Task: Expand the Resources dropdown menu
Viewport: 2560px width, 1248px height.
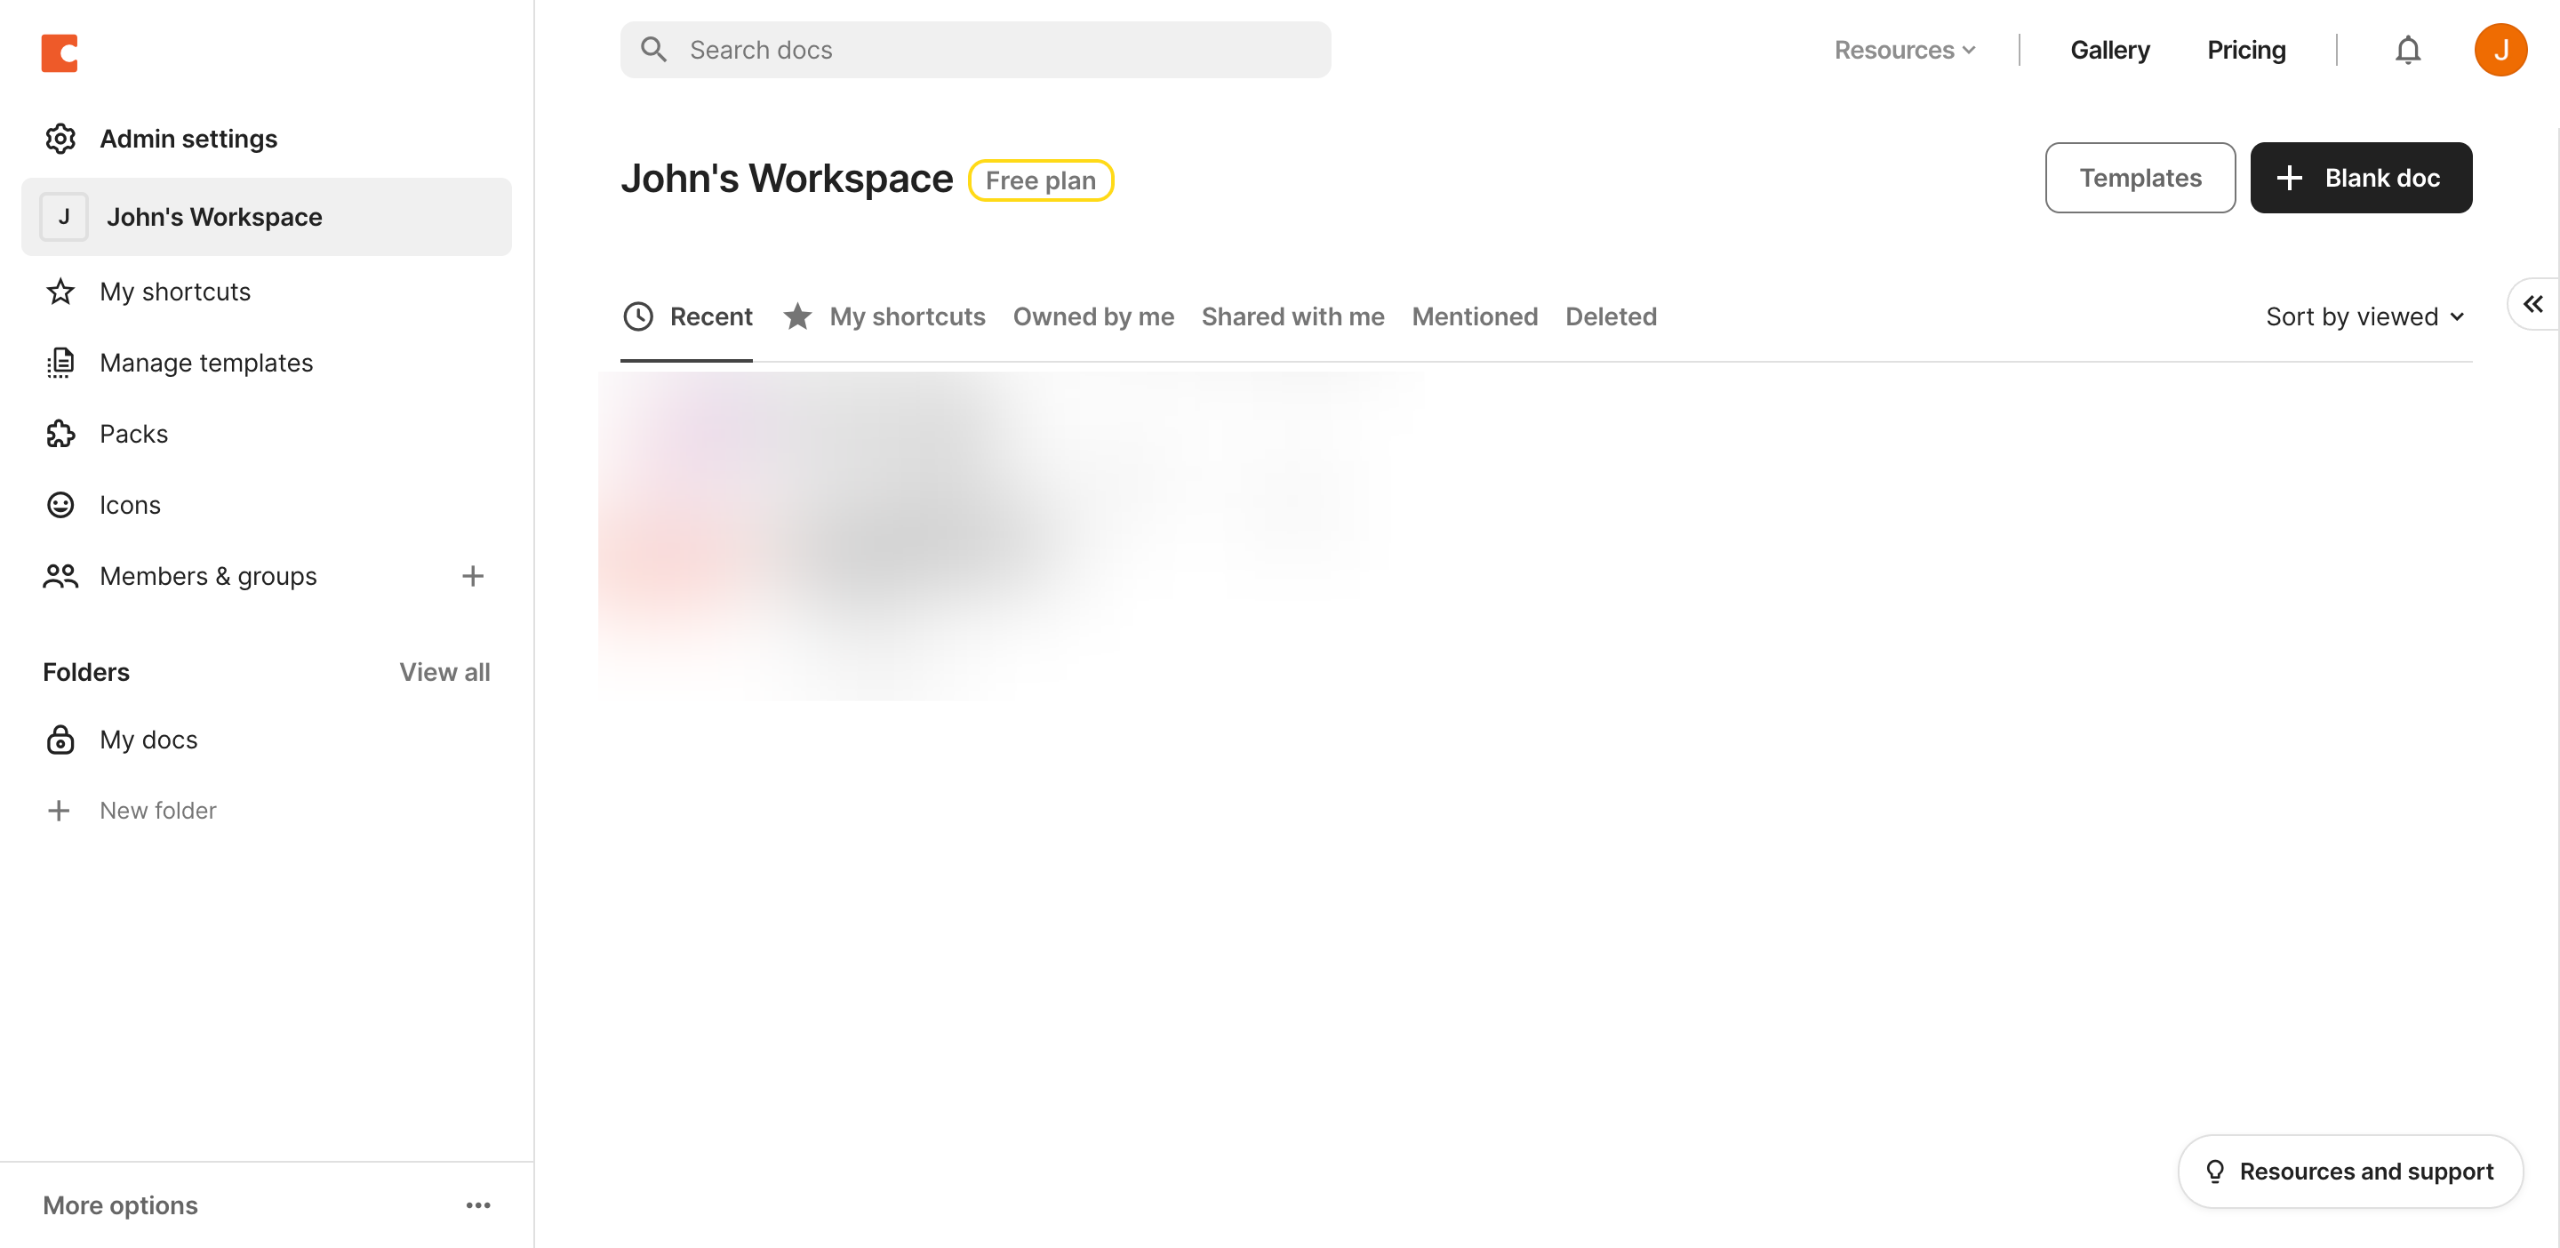Action: click(1904, 50)
